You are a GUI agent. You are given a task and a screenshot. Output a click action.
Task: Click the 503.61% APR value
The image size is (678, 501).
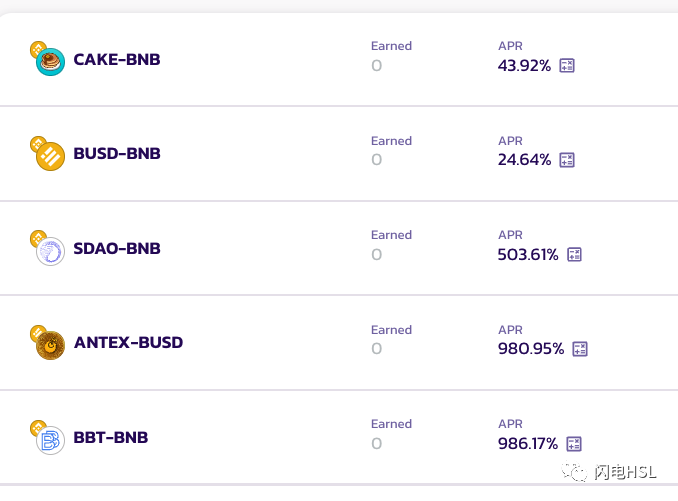pyautogui.click(x=528, y=255)
